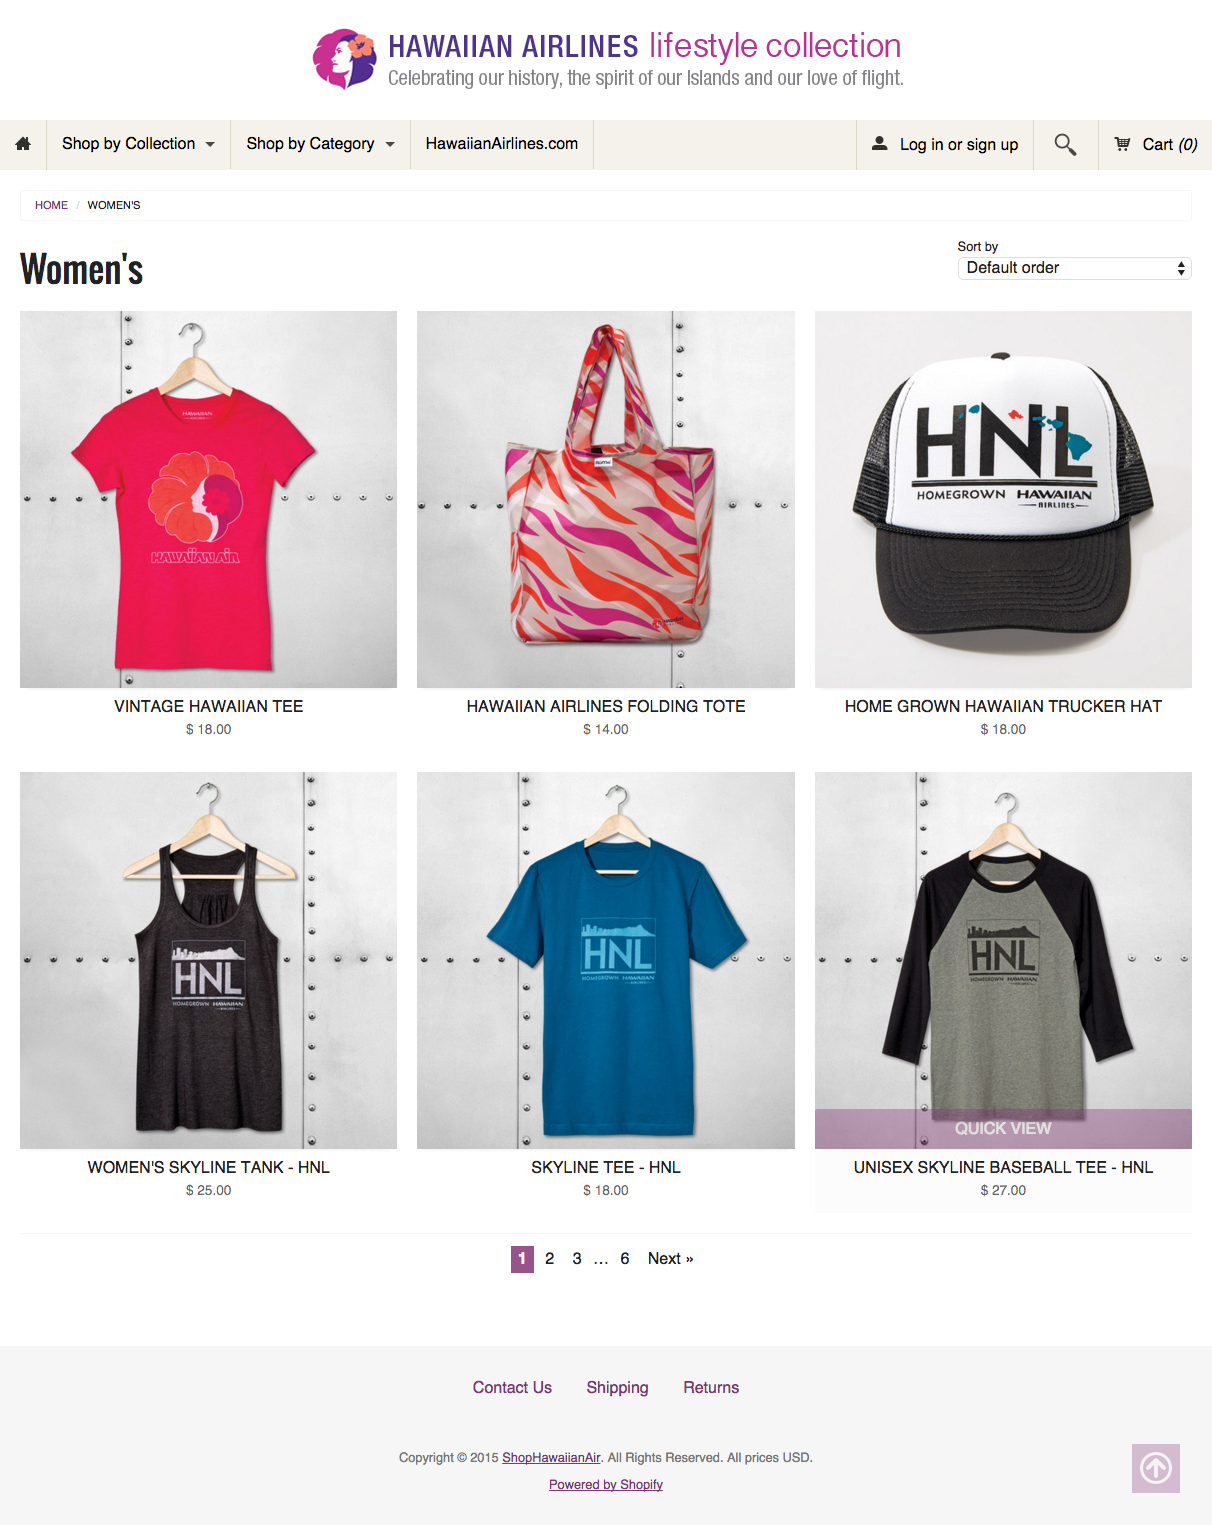Click Log in or sign up
This screenshot has height=1525, width=1212.
958,145
